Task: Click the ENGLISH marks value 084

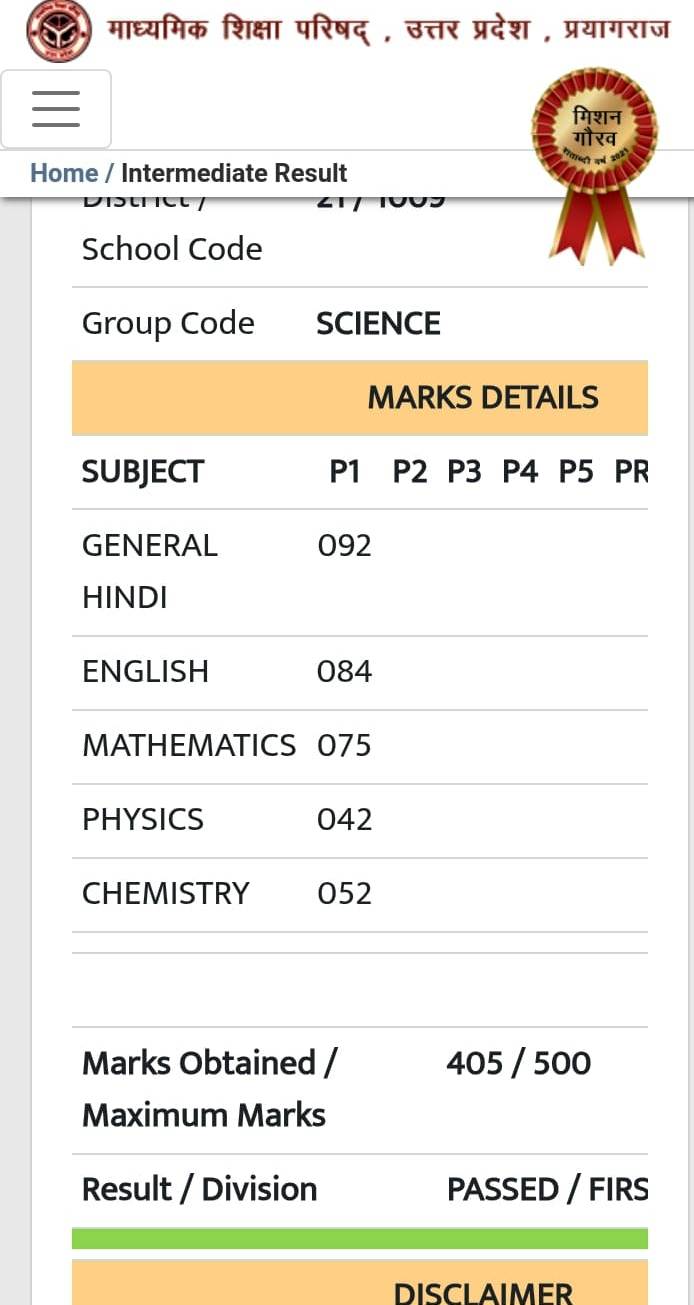Action: (344, 672)
